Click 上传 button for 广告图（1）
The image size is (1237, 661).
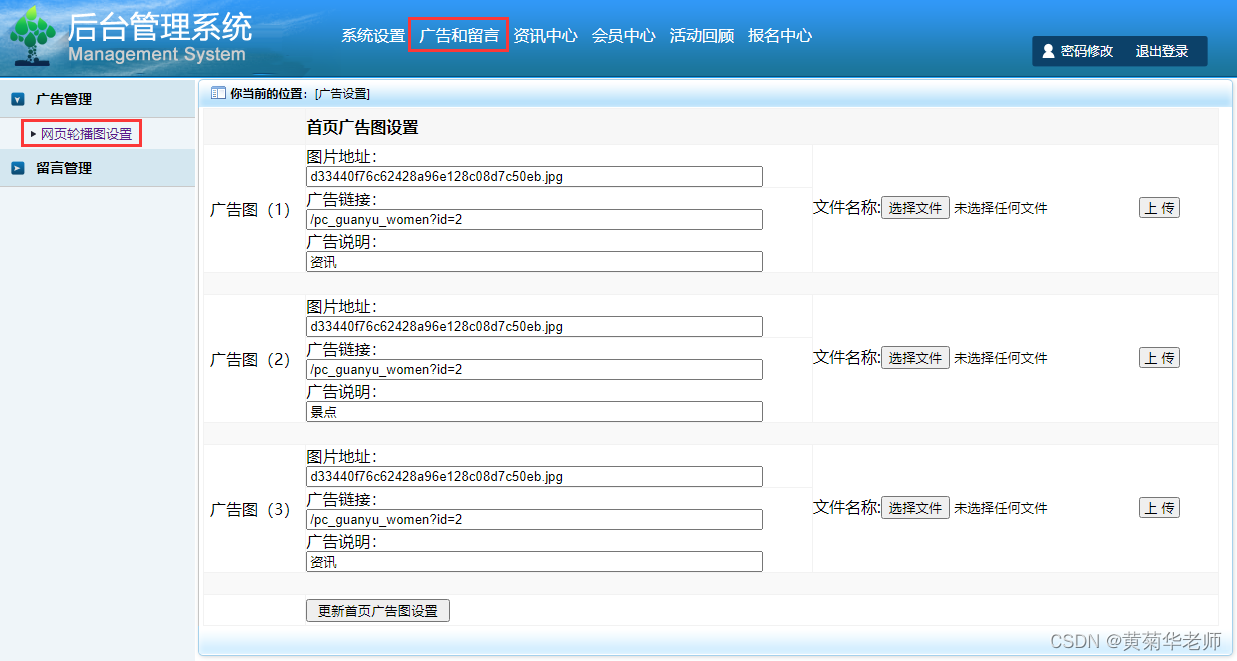(1159, 208)
